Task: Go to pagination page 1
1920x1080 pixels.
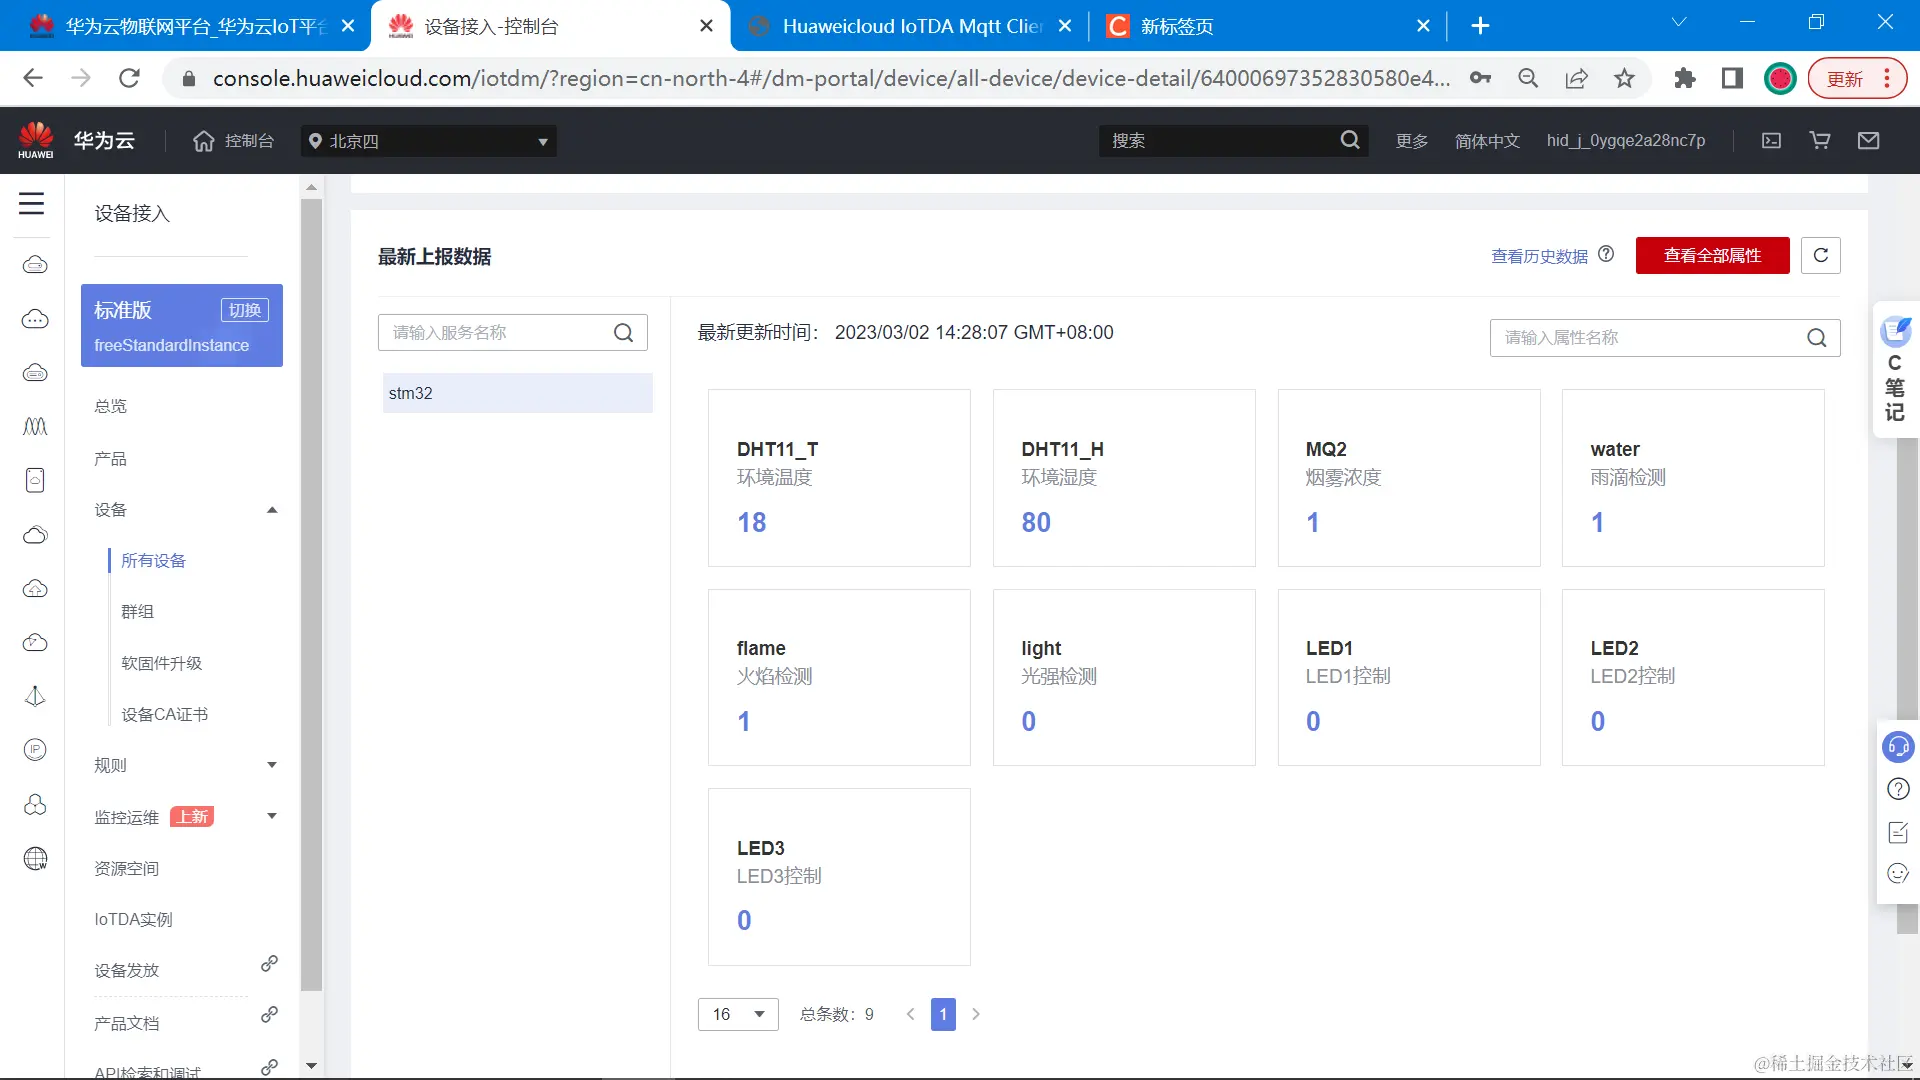Action: [943, 1015]
